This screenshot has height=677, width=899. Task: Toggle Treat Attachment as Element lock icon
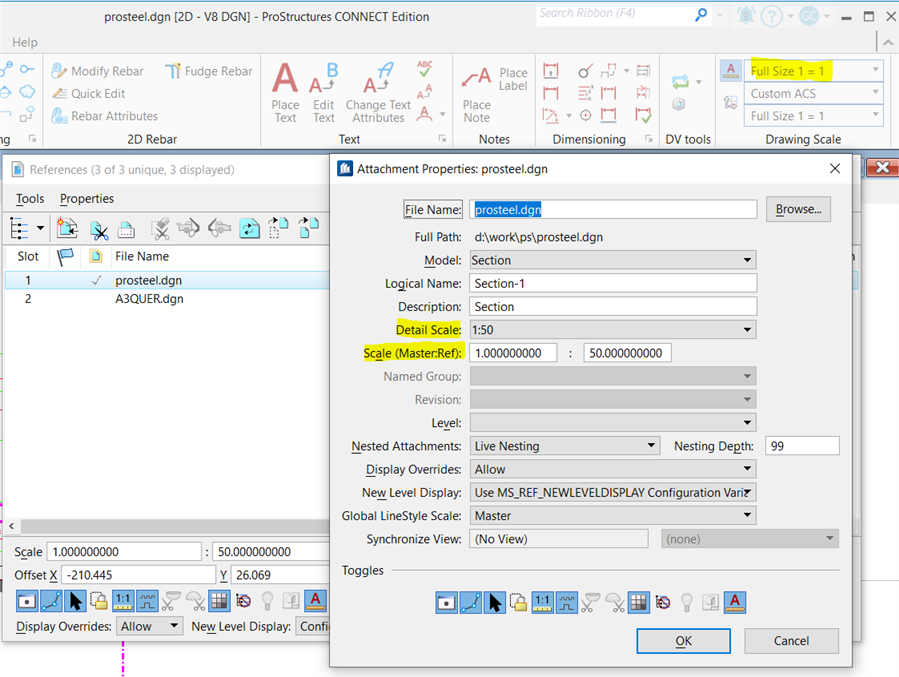518,602
